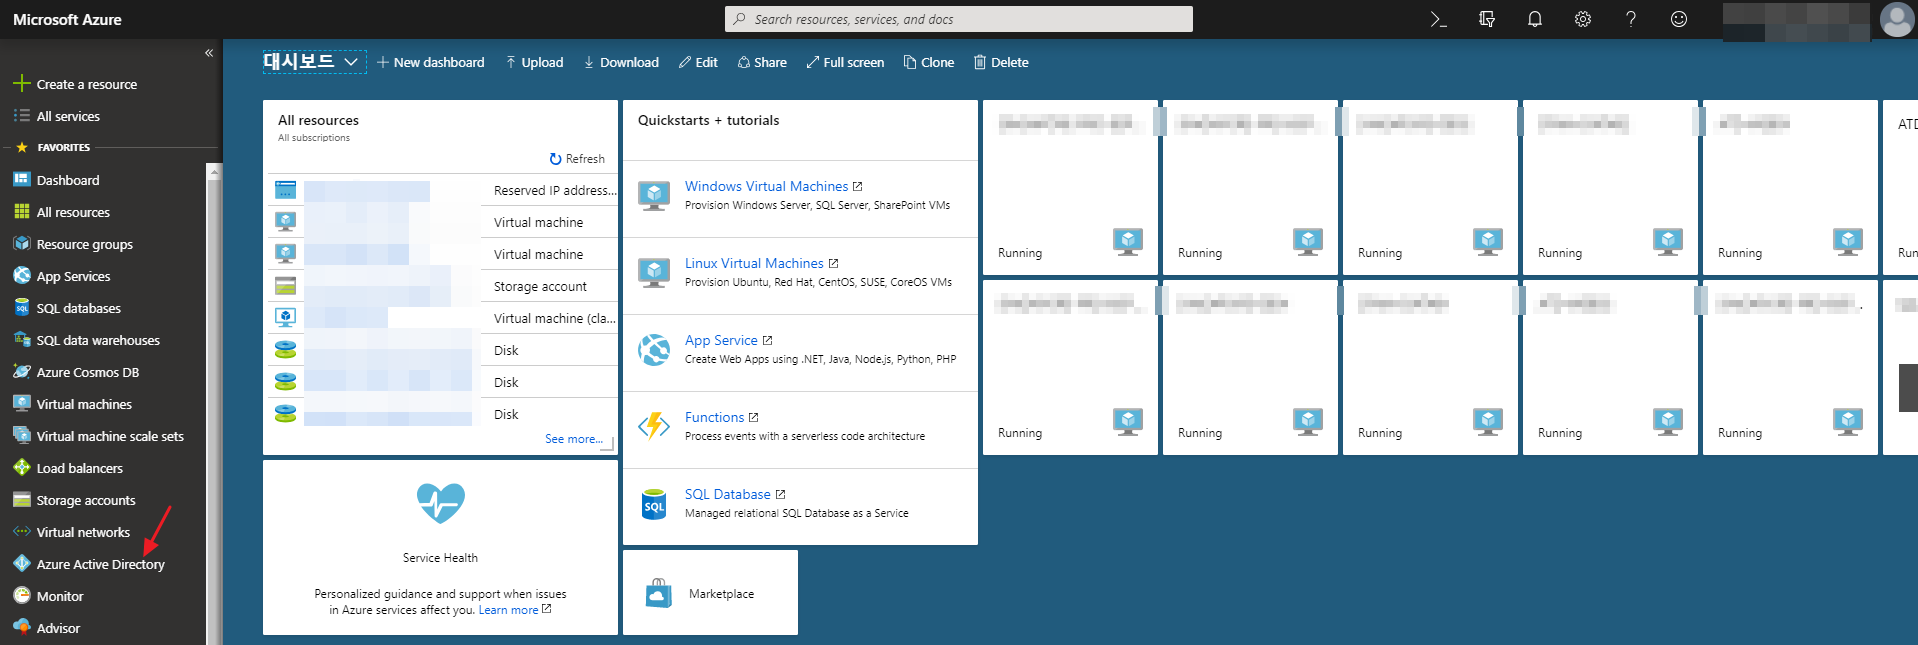The image size is (1918, 645).
Task: Click Create a resource
Action: pyautogui.click(x=86, y=85)
